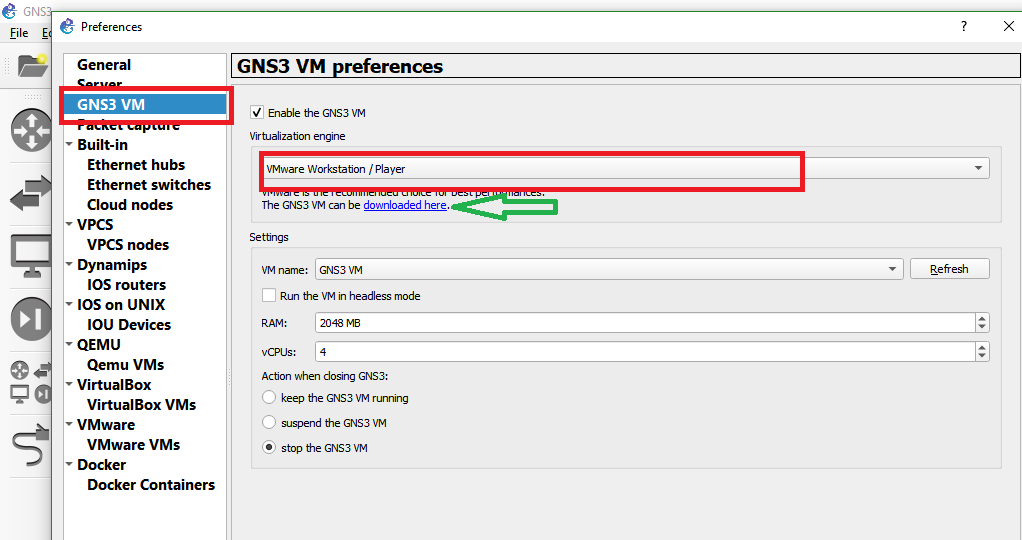This screenshot has height=540, width=1022.
Task: Select GNS3 VM preferences entry
Action: pos(145,104)
